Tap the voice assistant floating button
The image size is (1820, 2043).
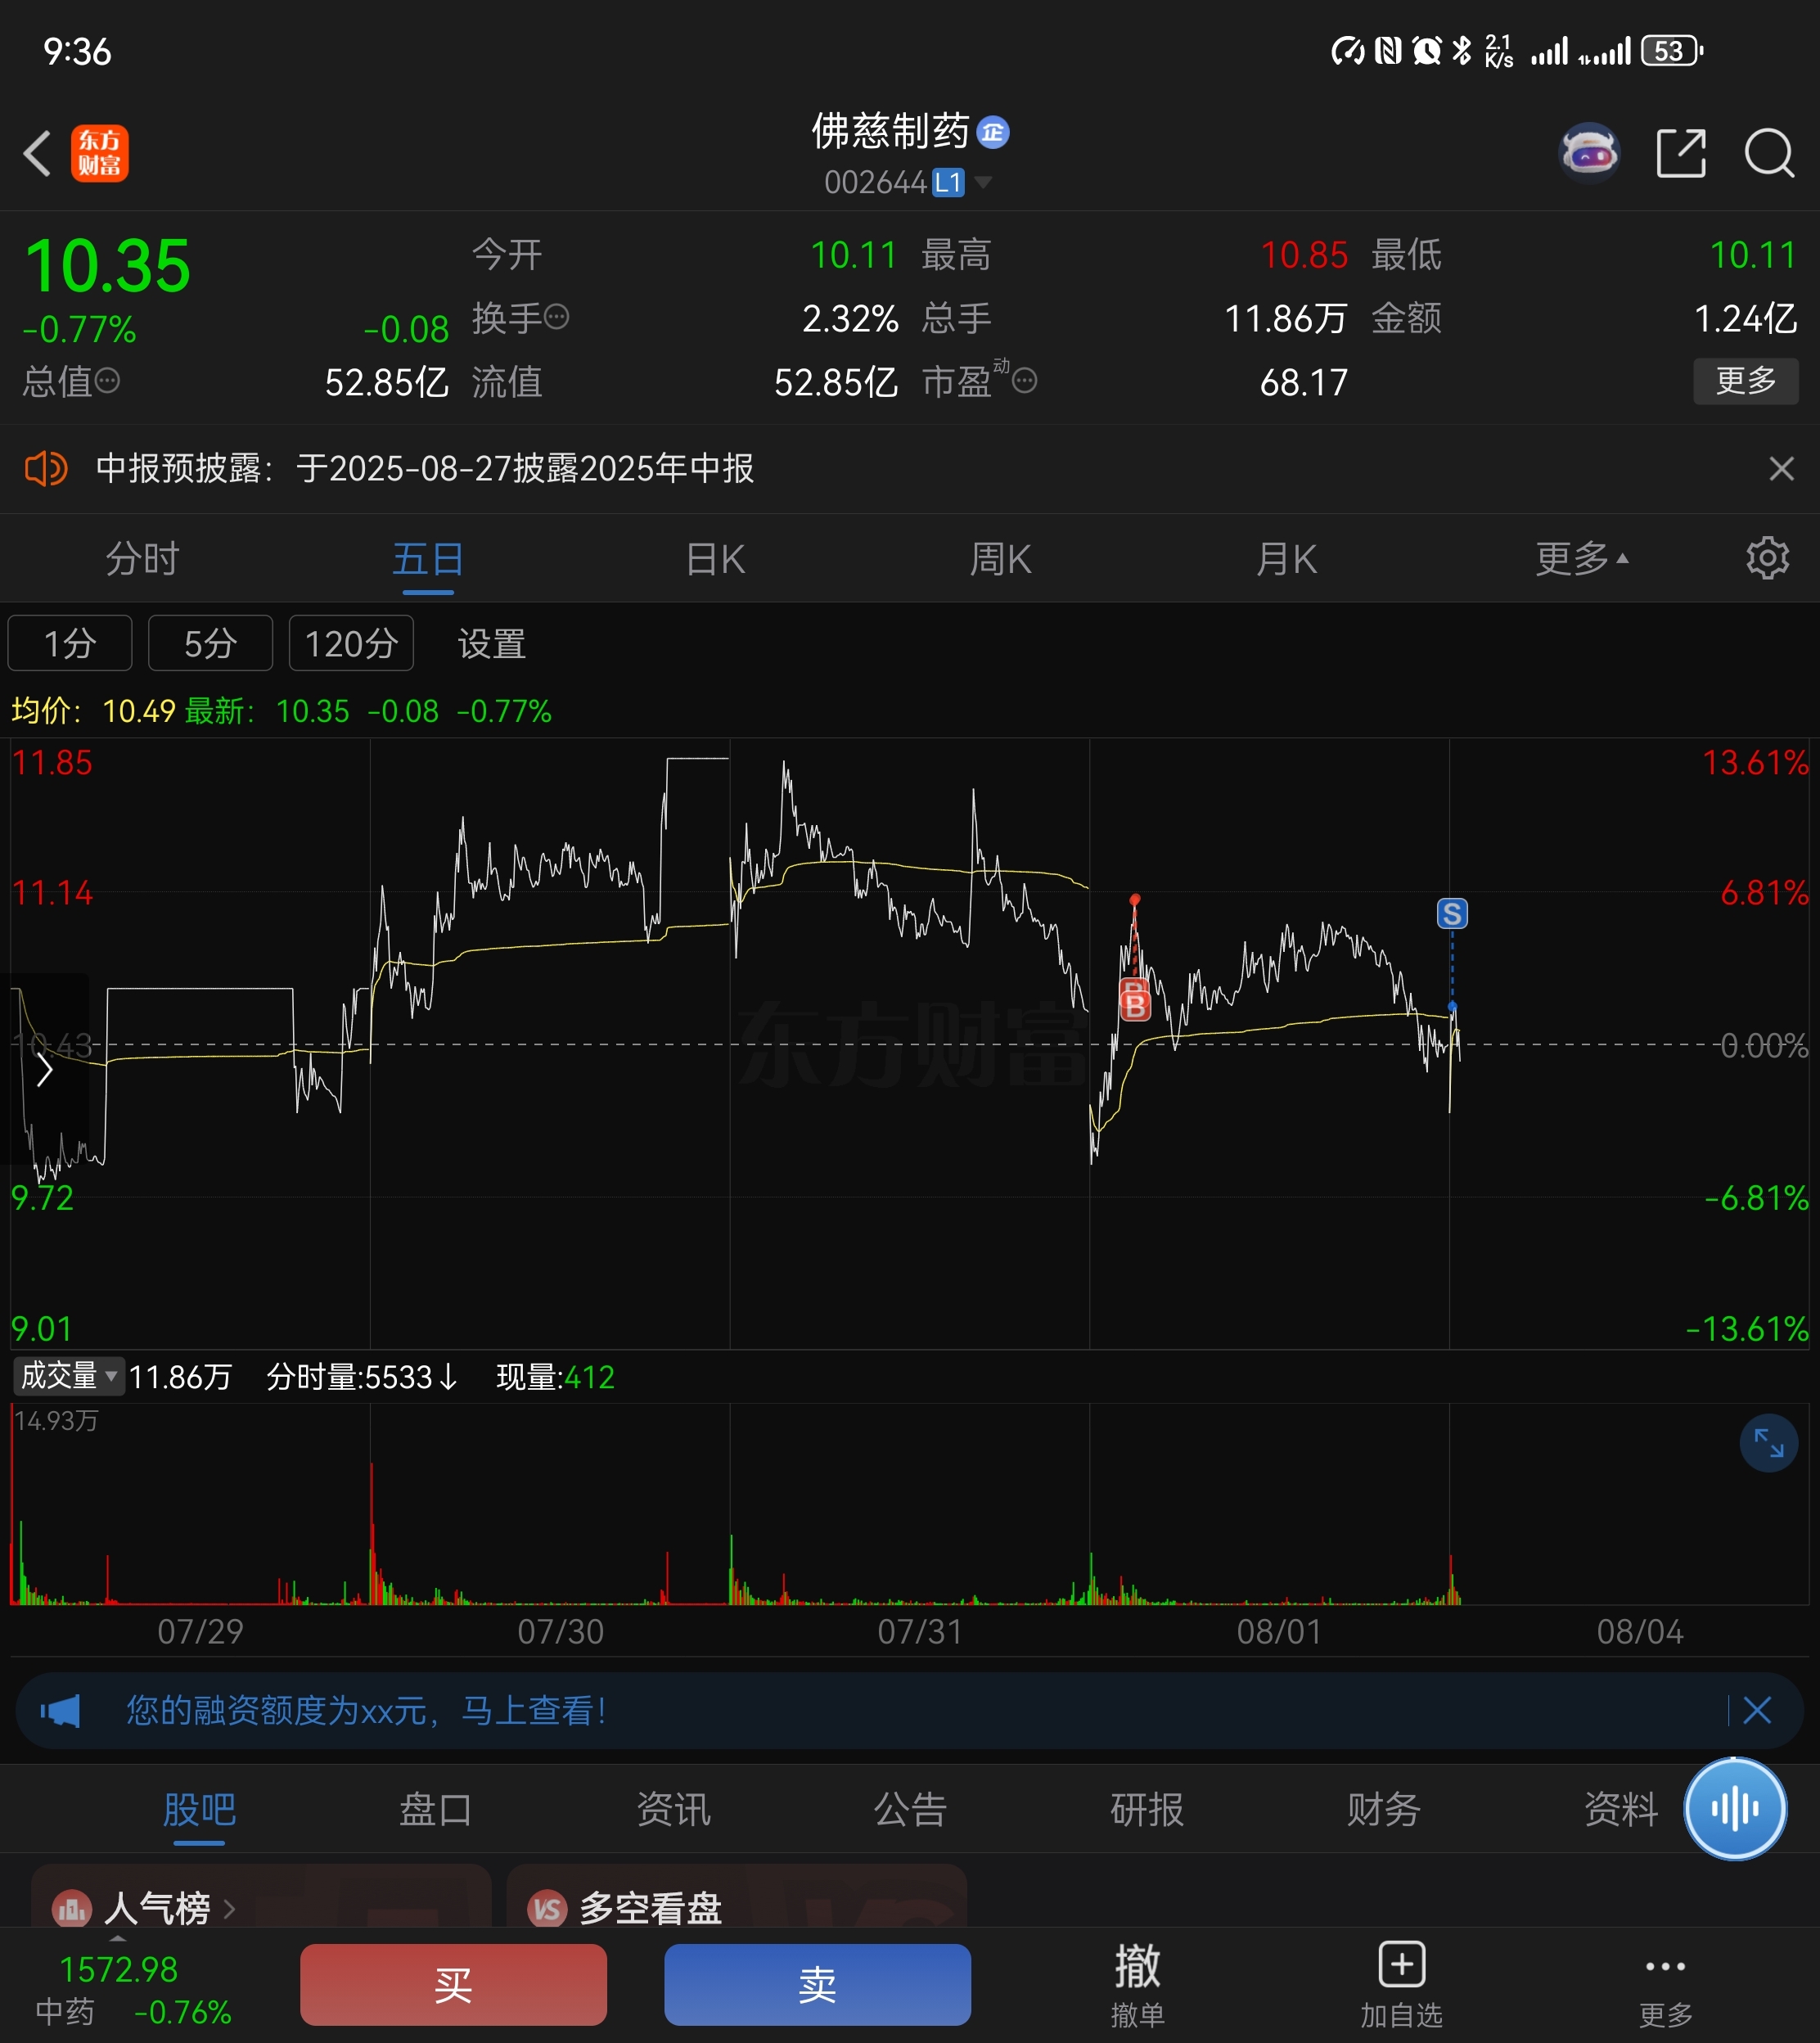(x=1735, y=1808)
